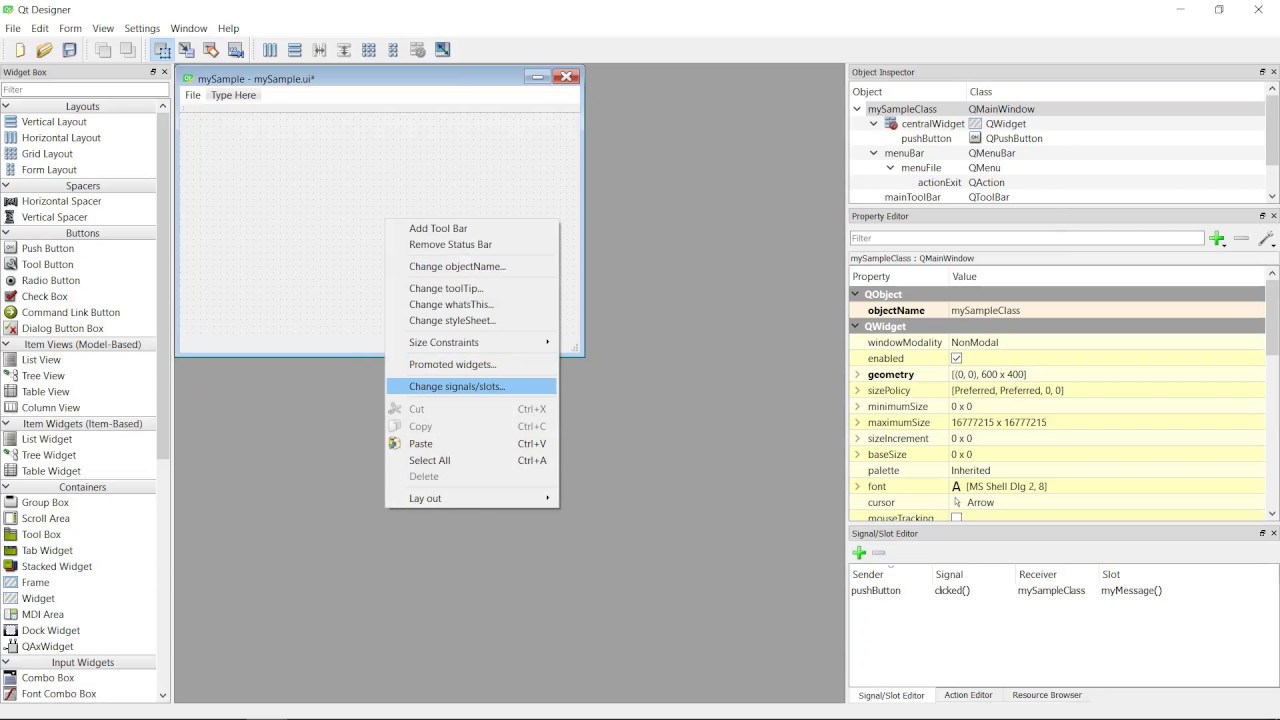Close the Object Inspector panel
1280x720 pixels.
point(1273,72)
